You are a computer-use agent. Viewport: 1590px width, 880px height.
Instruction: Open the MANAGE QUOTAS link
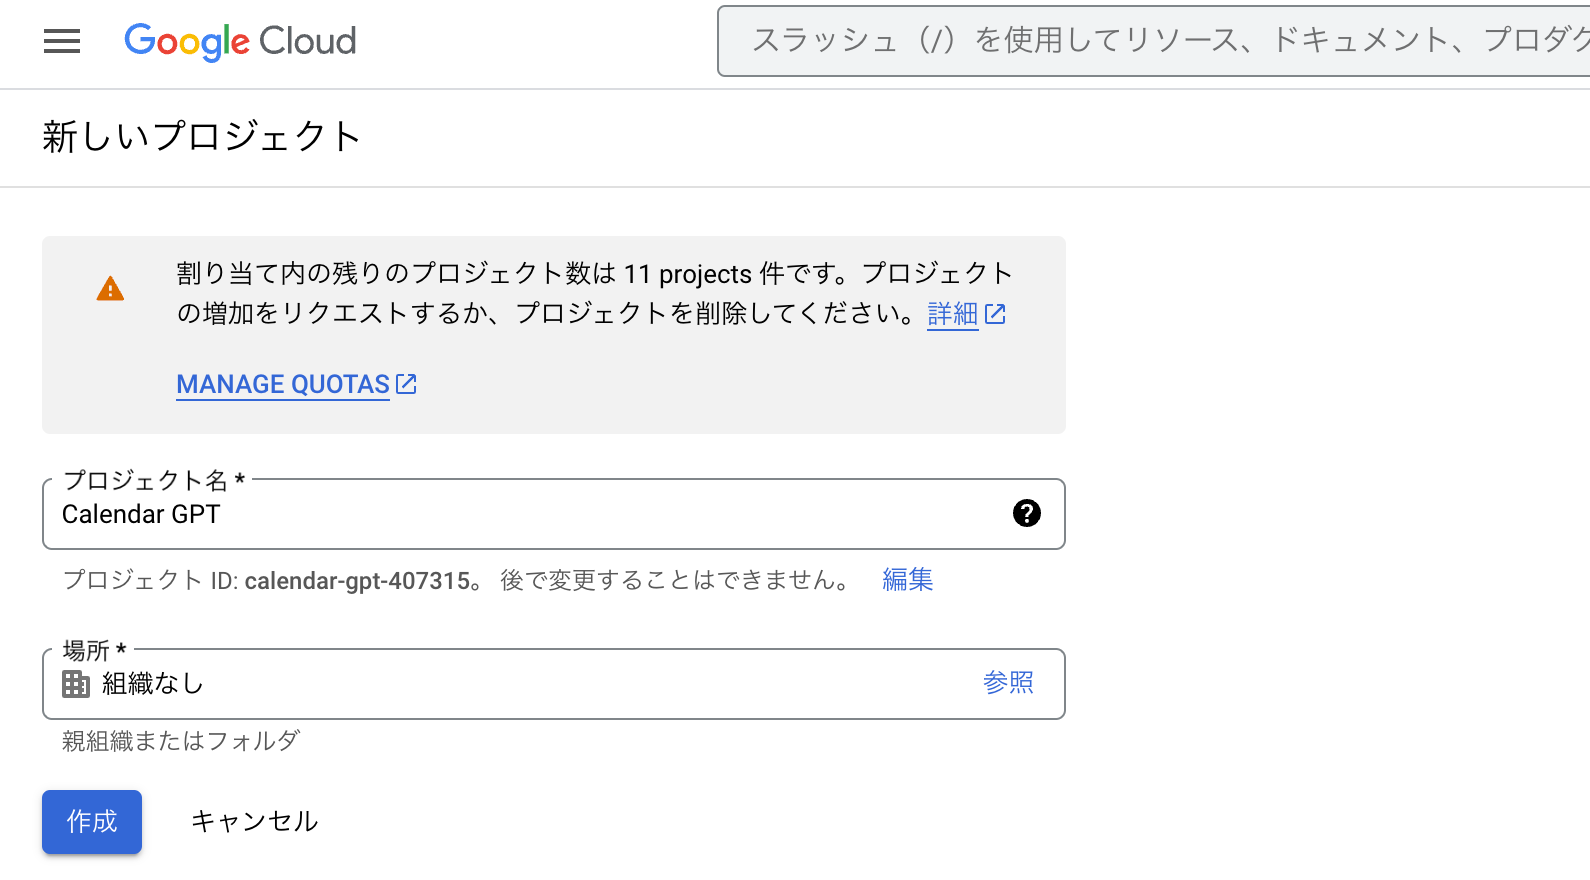tap(283, 384)
